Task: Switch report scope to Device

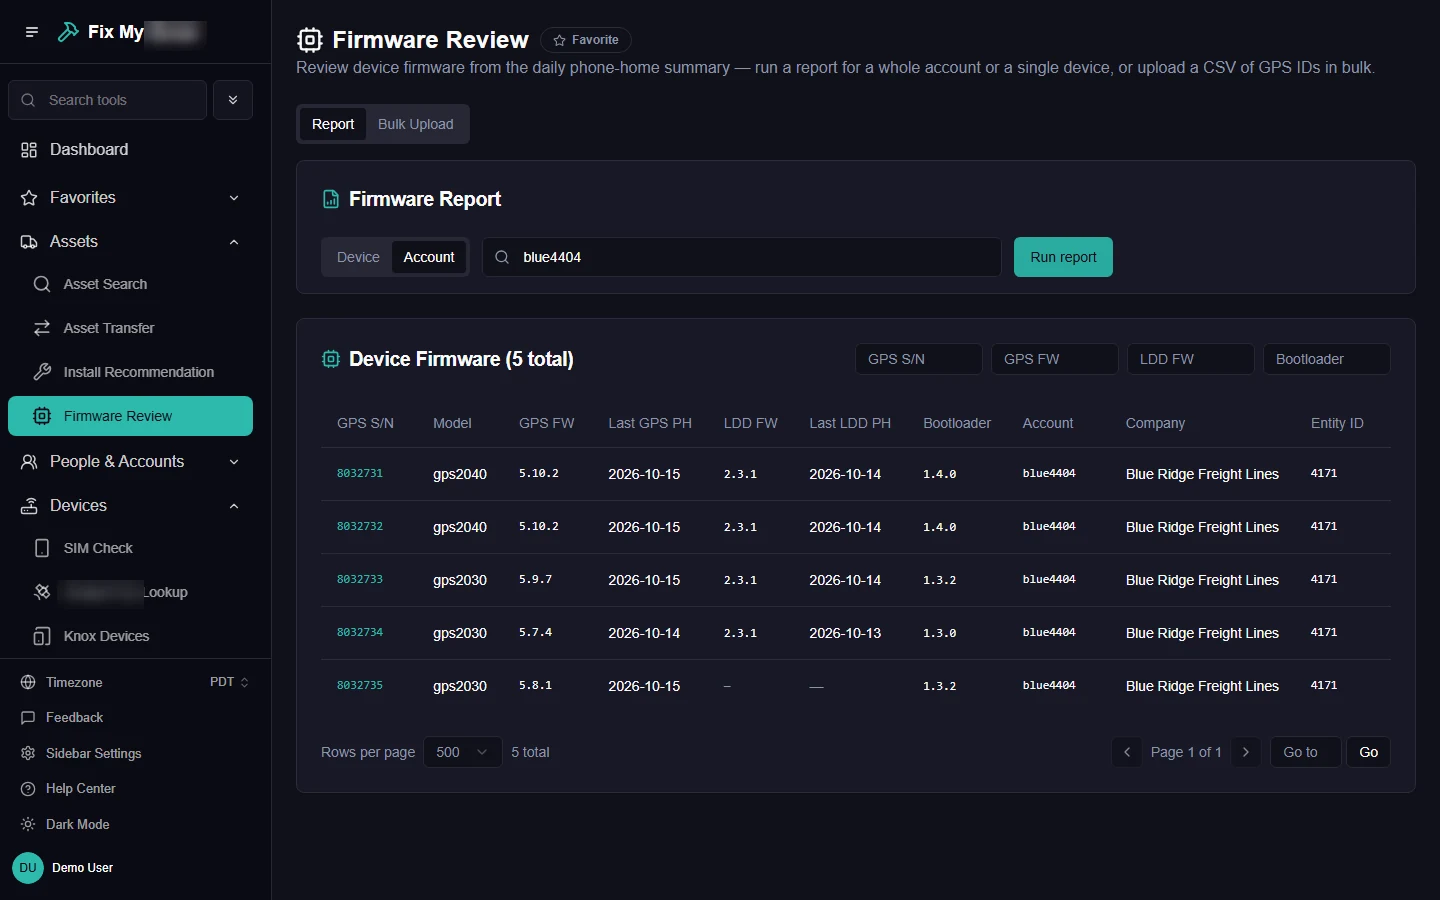Action: (358, 257)
